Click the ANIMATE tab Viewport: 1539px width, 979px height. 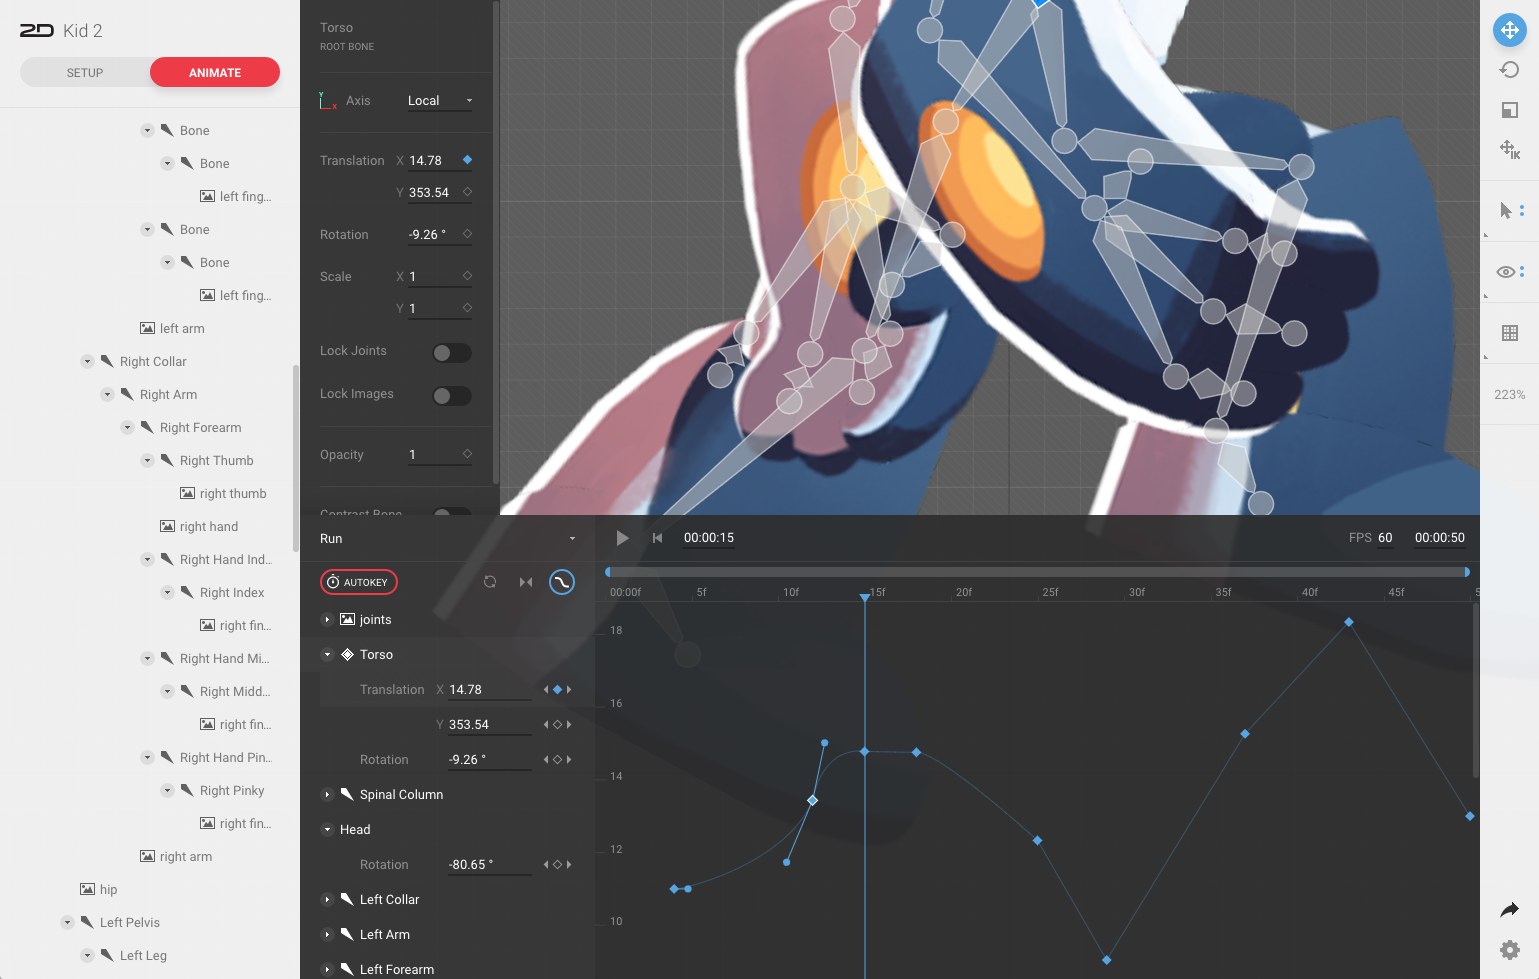214,71
